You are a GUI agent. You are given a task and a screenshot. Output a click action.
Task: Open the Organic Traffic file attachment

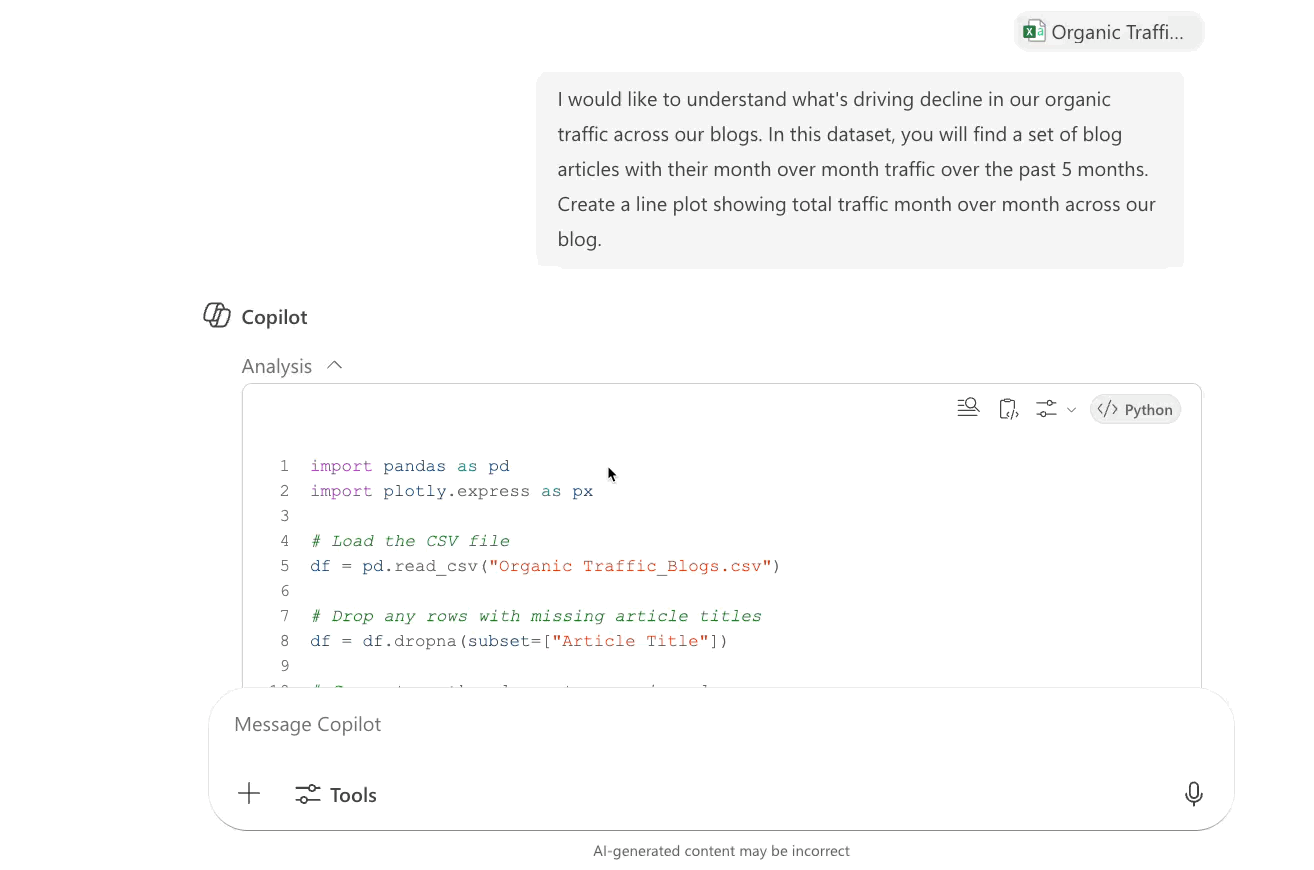click(1116, 32)
